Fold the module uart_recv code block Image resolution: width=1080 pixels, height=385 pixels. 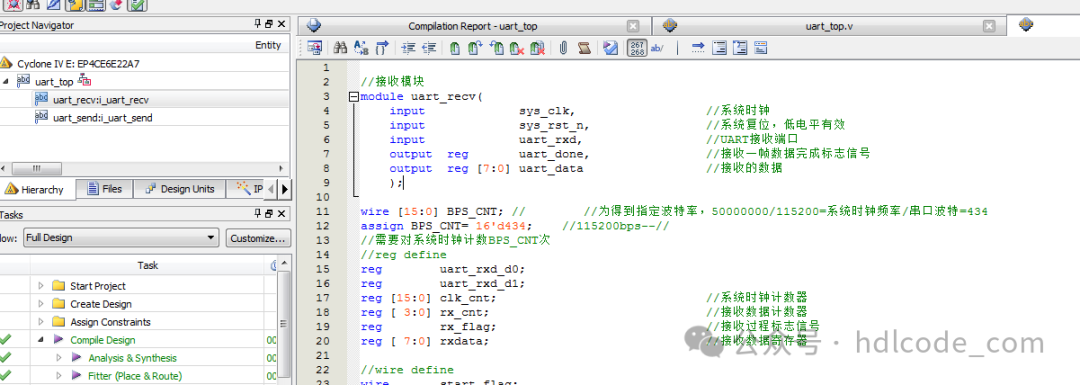(353, 97)
